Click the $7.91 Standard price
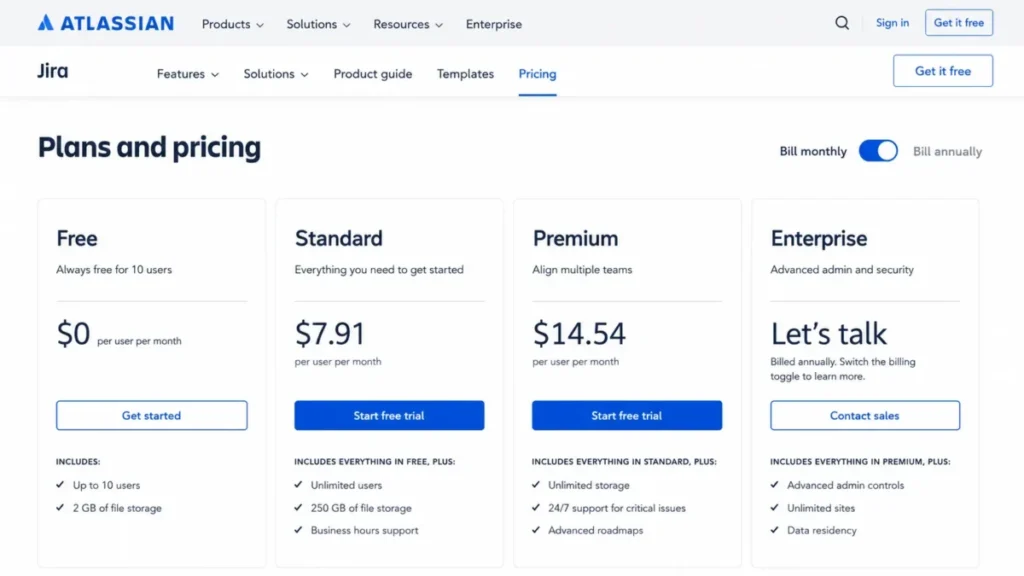1024x576 pixels. click(x=330, y=334)
